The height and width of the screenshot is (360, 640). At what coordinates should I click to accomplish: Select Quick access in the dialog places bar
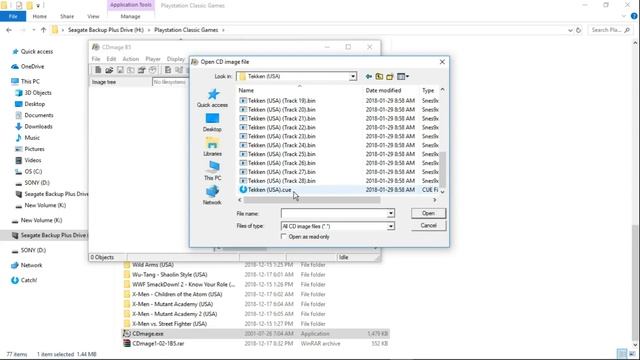tap(212, 98)
